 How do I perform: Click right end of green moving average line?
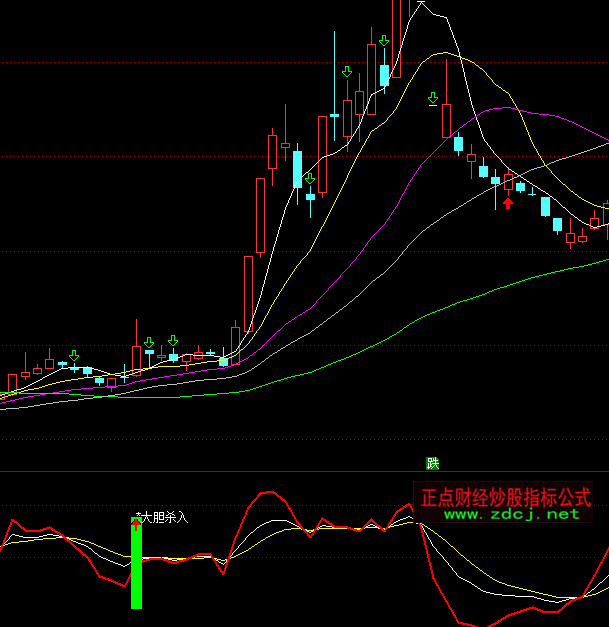(605, 259)
